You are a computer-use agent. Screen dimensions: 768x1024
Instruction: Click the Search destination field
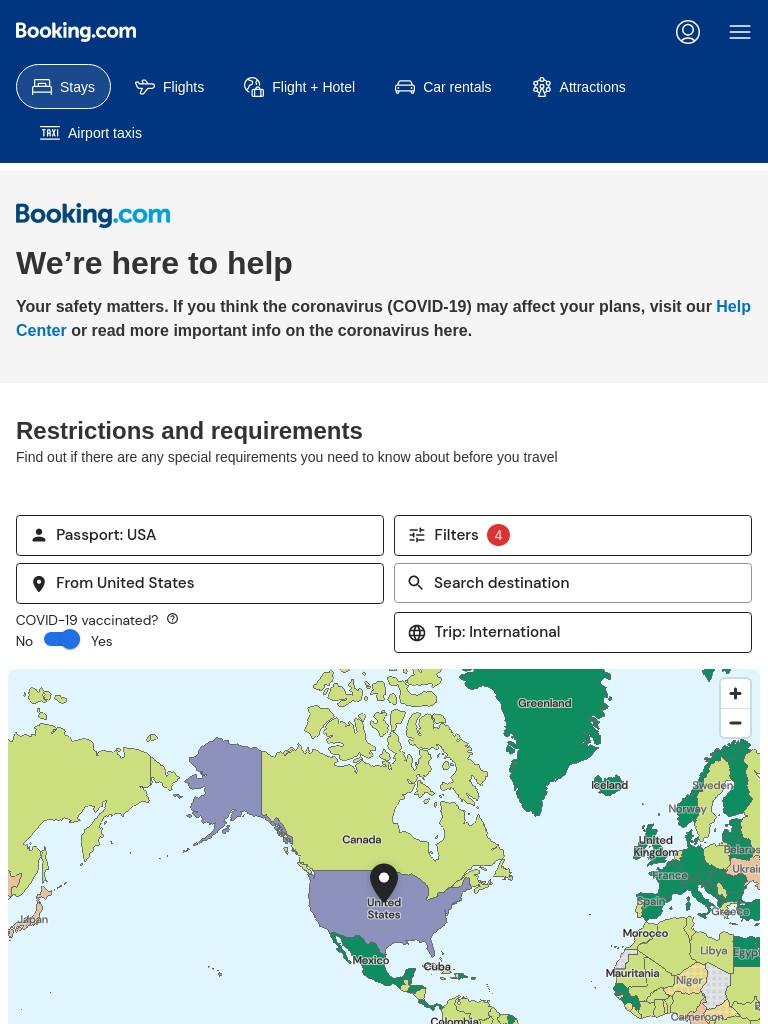coord(573,583)
